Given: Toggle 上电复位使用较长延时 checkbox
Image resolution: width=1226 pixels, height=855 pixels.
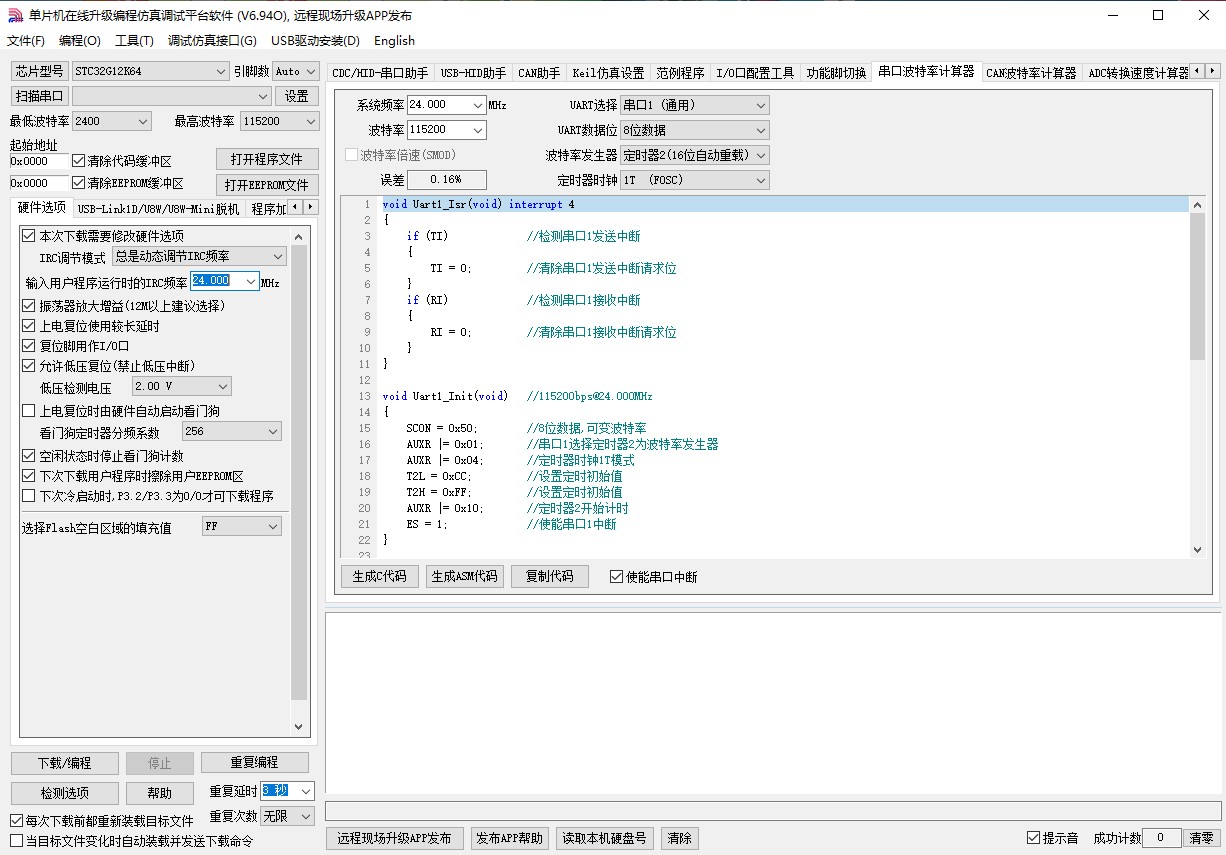Looking at the screenshot, I should (29, 326).
